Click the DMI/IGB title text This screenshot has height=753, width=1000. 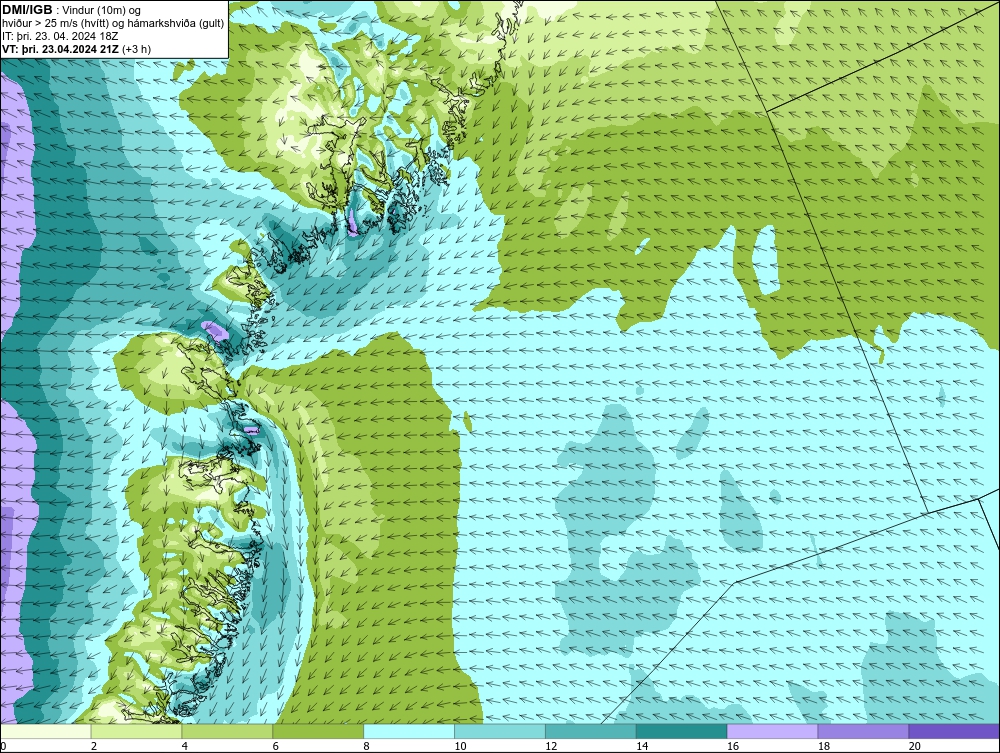tap(27, 10)
